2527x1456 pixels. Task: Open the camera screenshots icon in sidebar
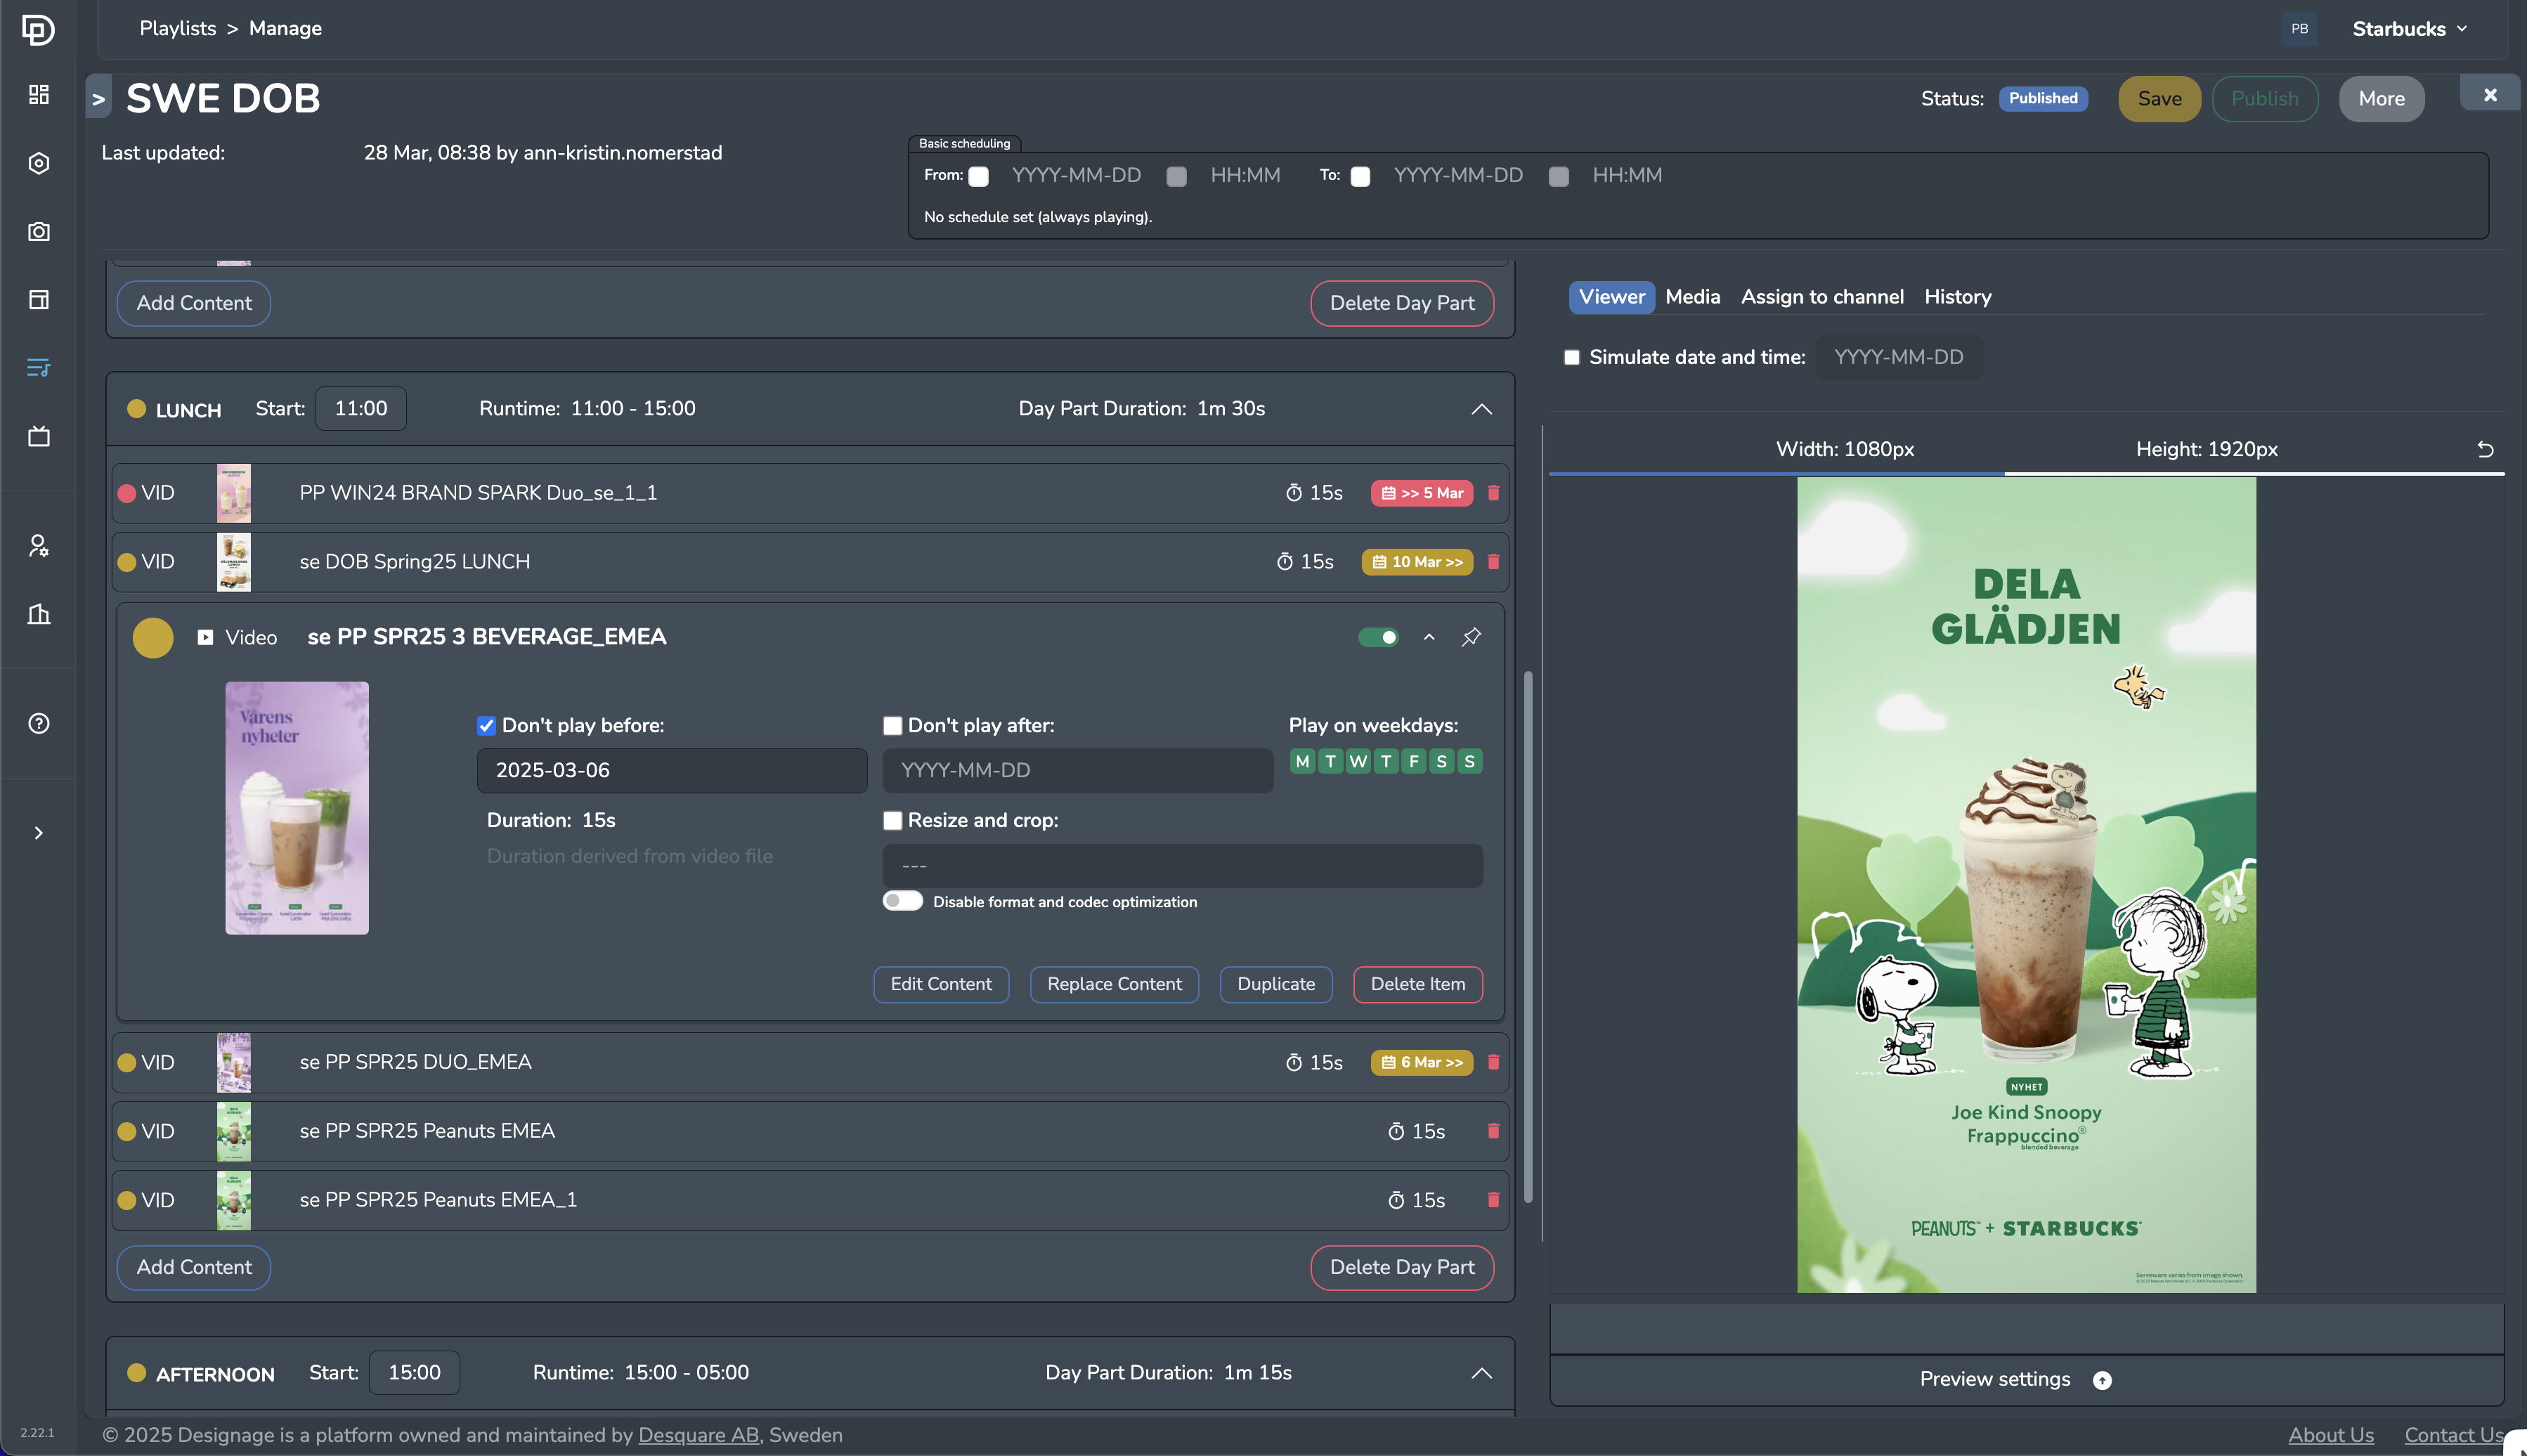[39, 231]
